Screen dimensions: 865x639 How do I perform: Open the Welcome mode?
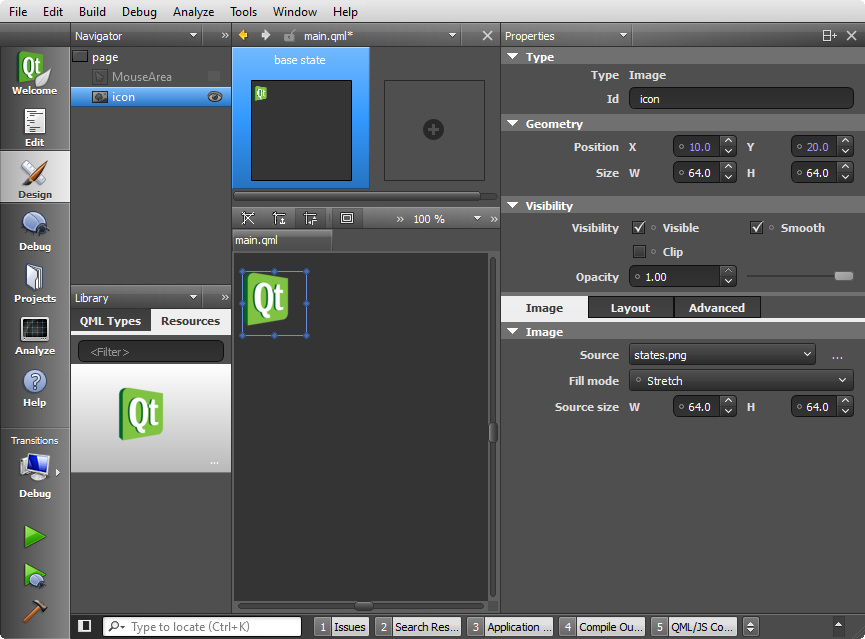click(x=34, y=73)
